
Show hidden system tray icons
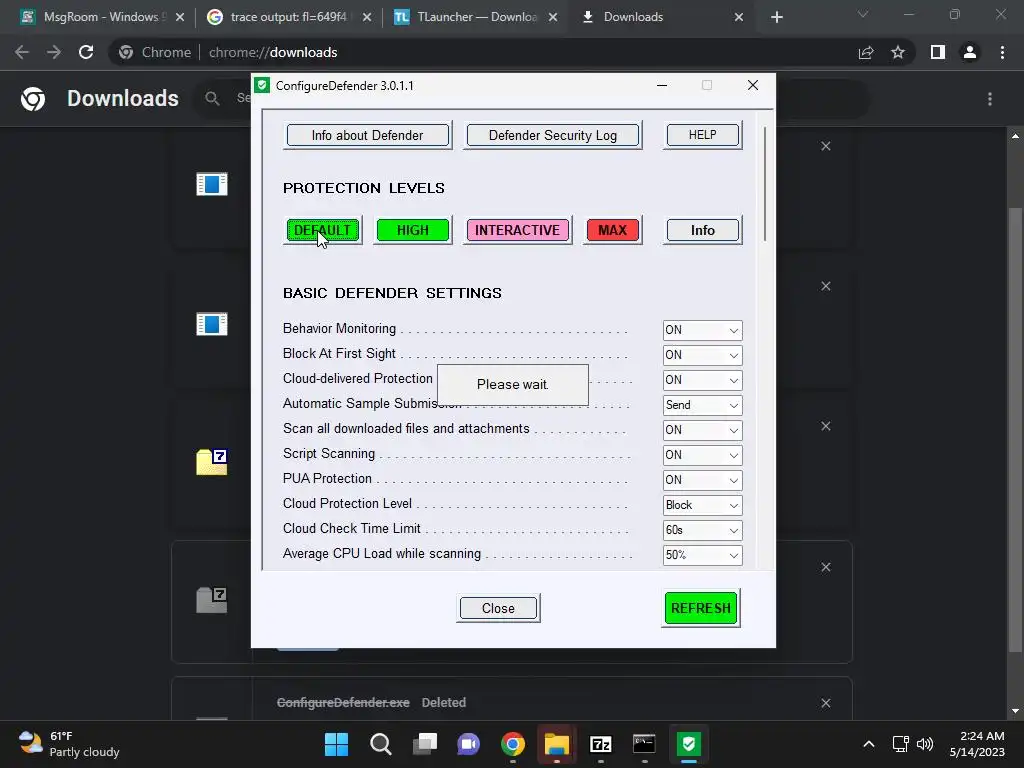(x=869, y=744)
